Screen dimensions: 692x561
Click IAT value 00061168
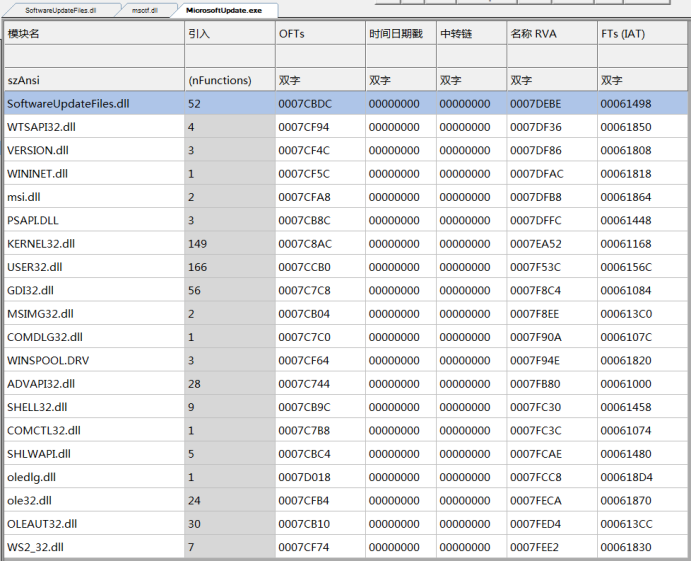coord(643,244)
